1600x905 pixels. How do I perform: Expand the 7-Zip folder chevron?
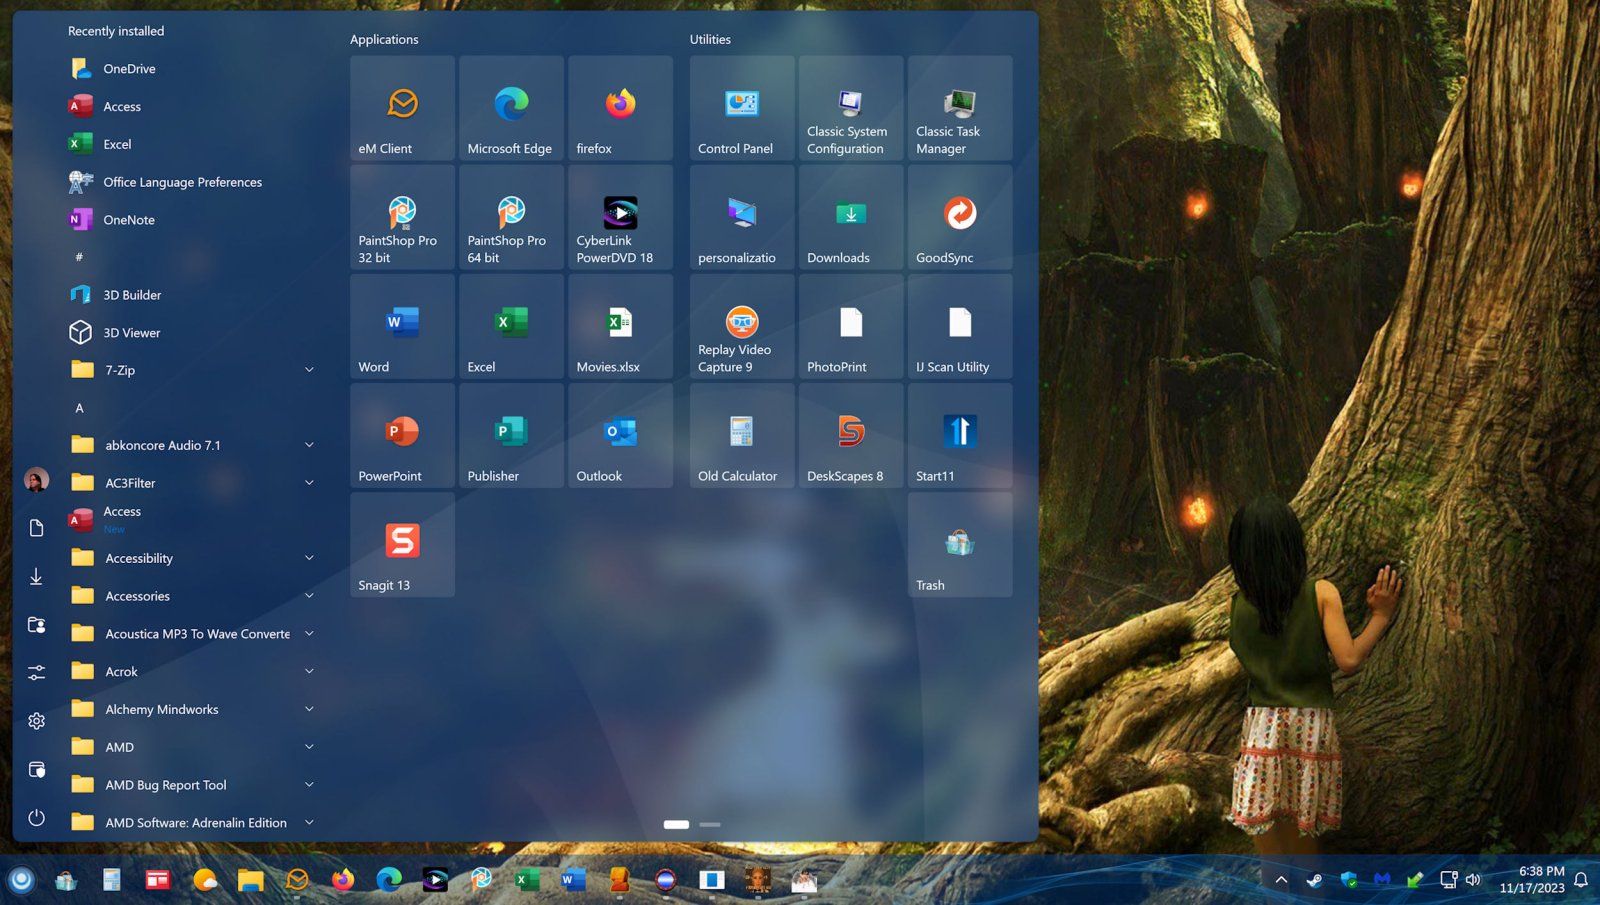point(309,370)
